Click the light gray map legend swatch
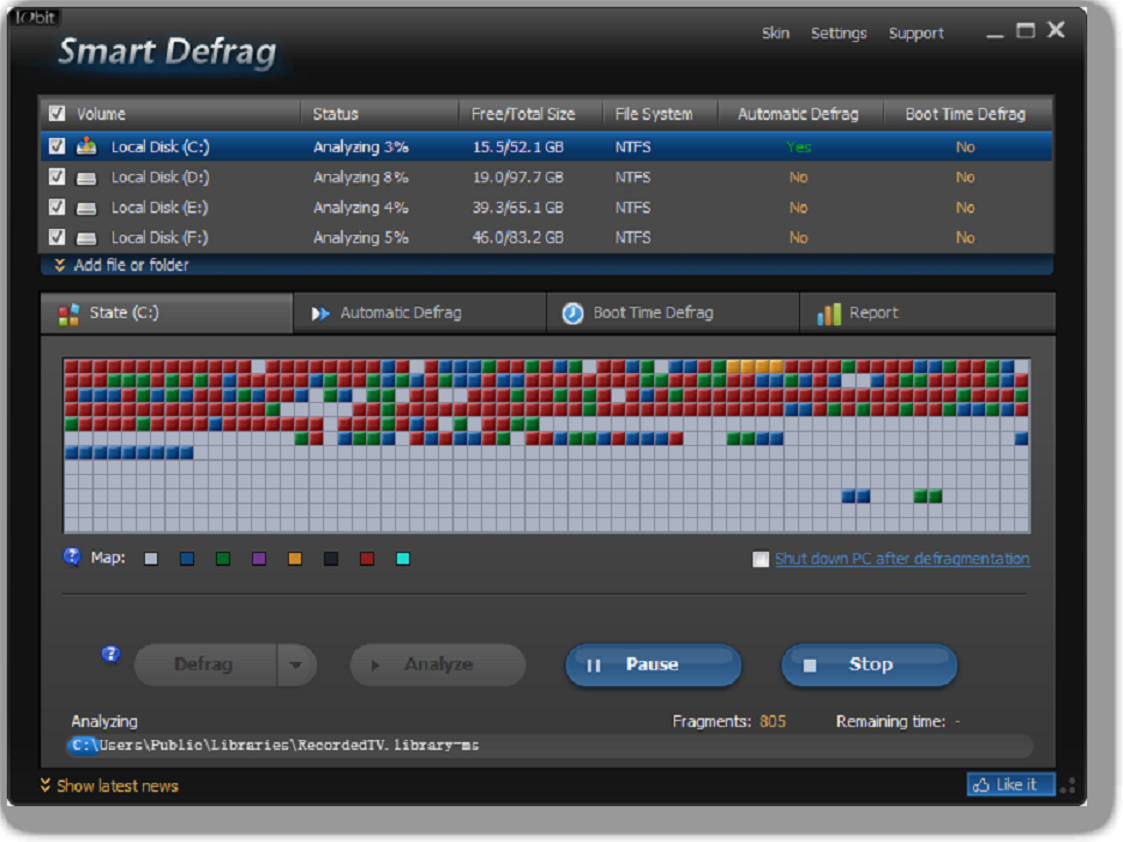Screen dimensions: 1123x842 pyautogui.click(x=150, y=558)
